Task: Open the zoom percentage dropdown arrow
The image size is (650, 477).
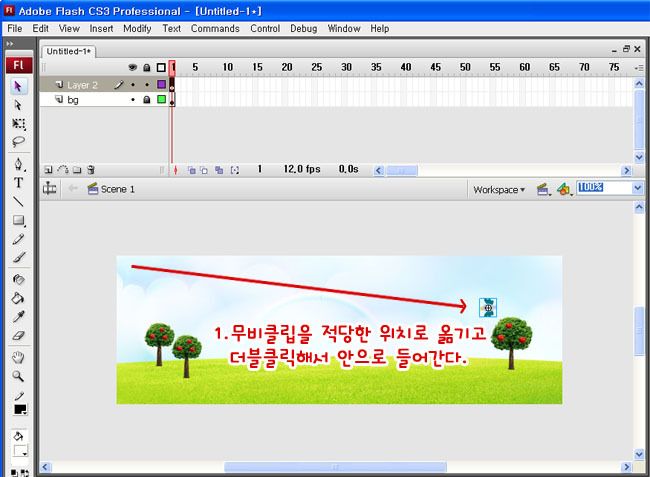Action: (x=638, y=188)
